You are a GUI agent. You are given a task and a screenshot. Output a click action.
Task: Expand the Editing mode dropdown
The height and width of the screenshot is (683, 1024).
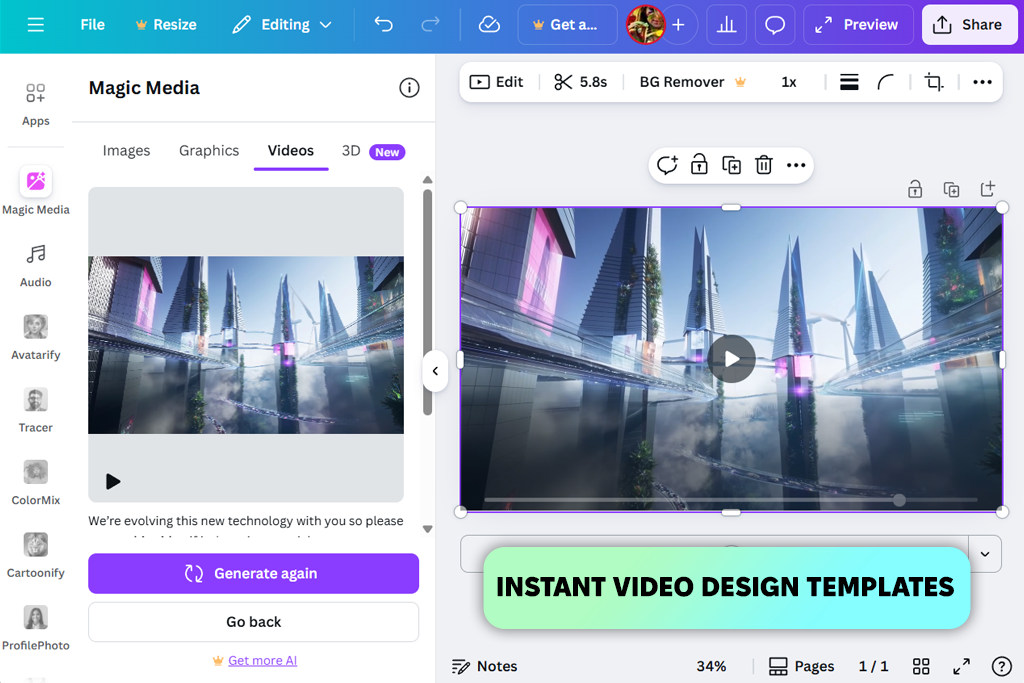pos(283,25)
